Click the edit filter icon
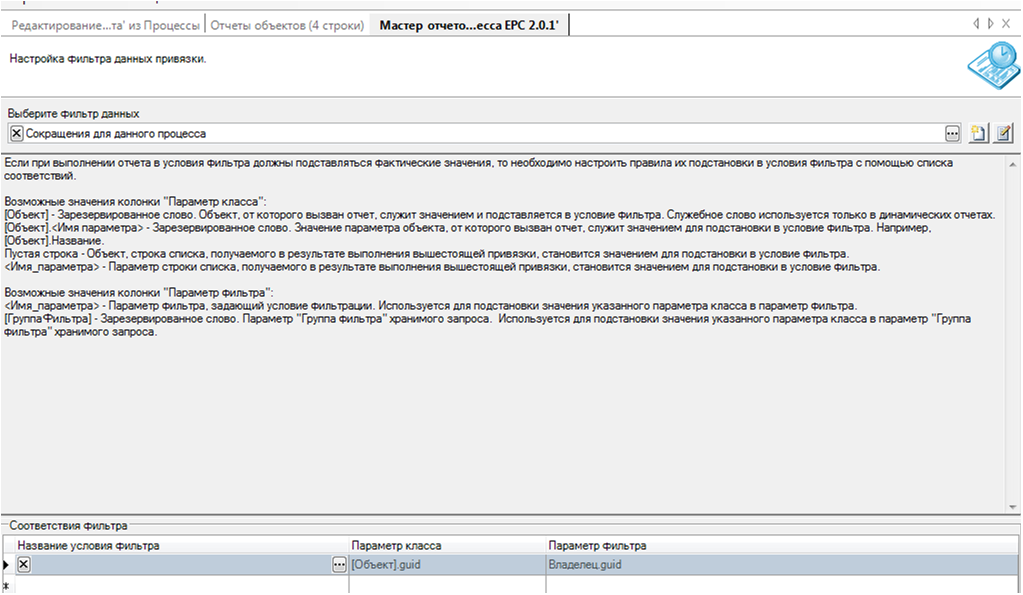This screenshot has height=595, width=1023. [1004, 133]
